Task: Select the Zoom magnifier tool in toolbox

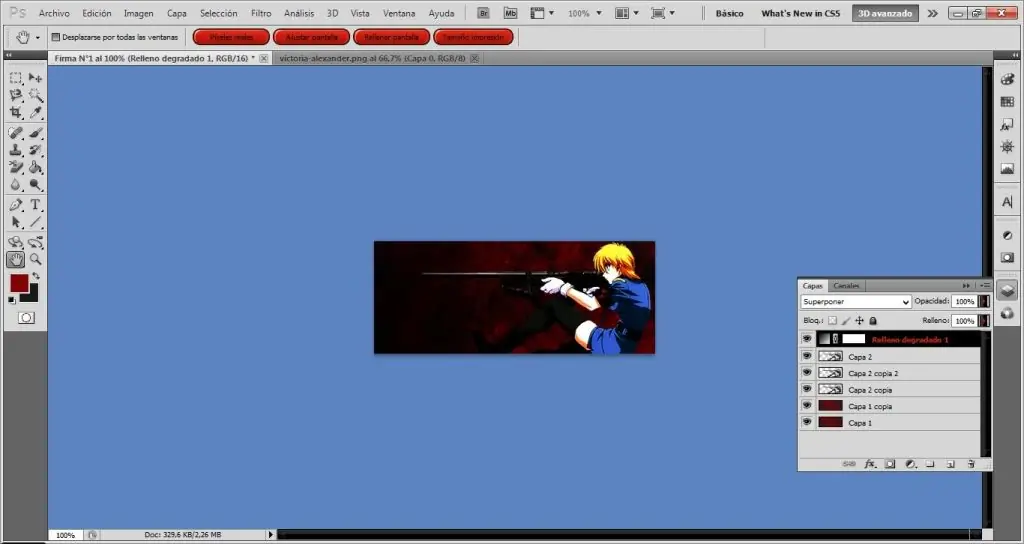Action: coord(35,260)
